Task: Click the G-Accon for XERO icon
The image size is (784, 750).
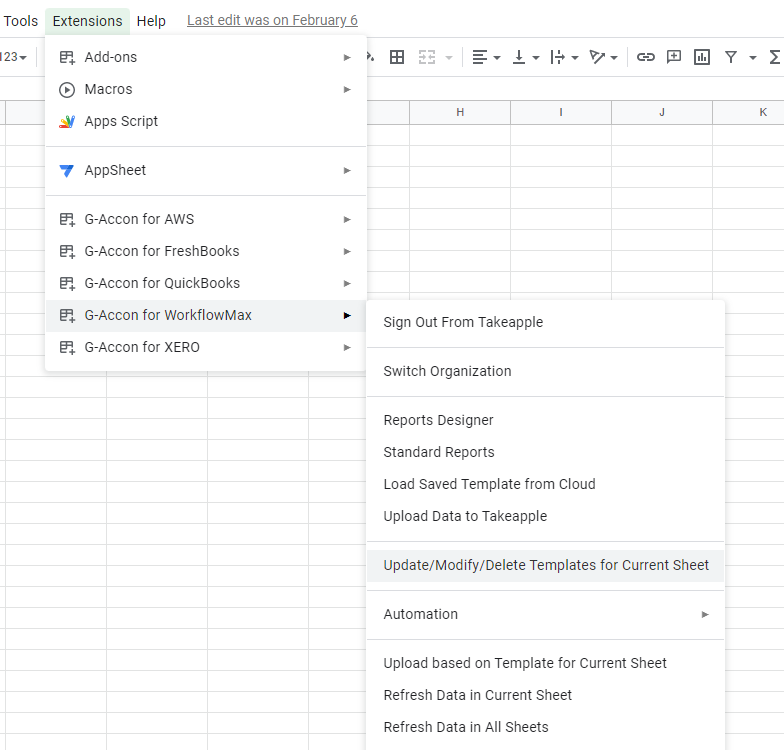Action: [67, 348]
